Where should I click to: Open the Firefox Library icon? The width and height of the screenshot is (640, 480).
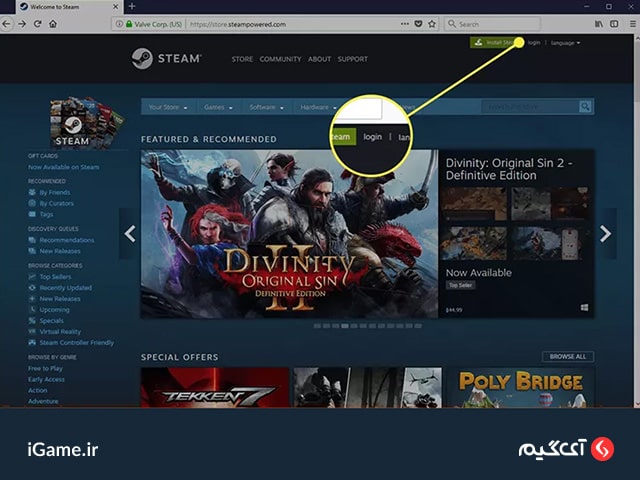pyautogui.click(x=599, y=24)
